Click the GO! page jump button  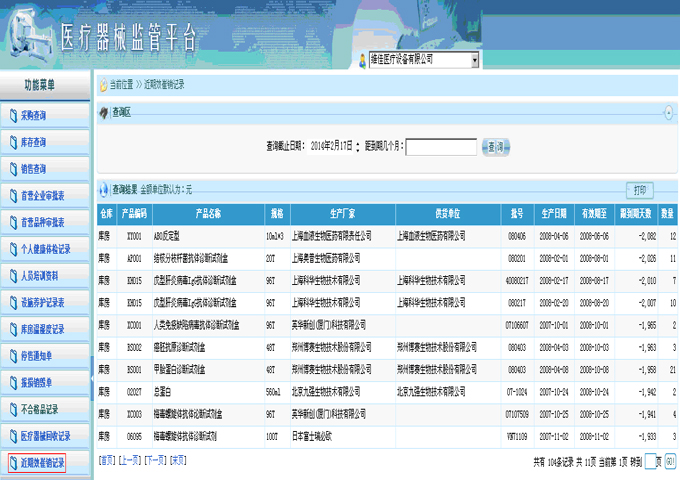pos(670,461)
